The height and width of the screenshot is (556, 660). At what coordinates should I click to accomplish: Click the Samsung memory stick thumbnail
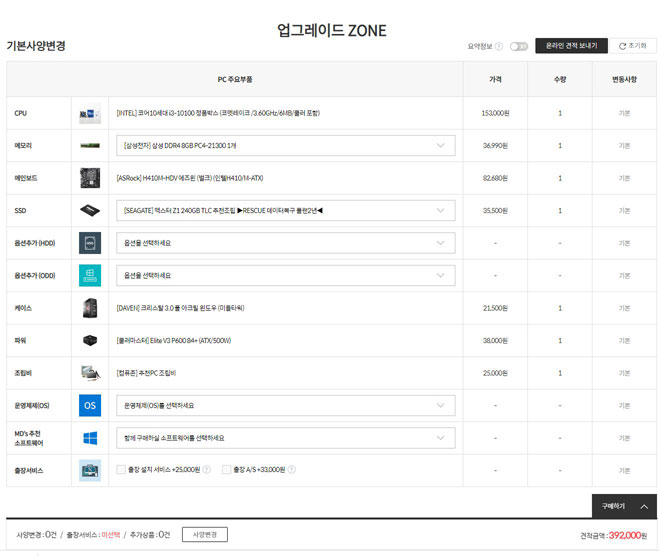[x=90, y=146]
